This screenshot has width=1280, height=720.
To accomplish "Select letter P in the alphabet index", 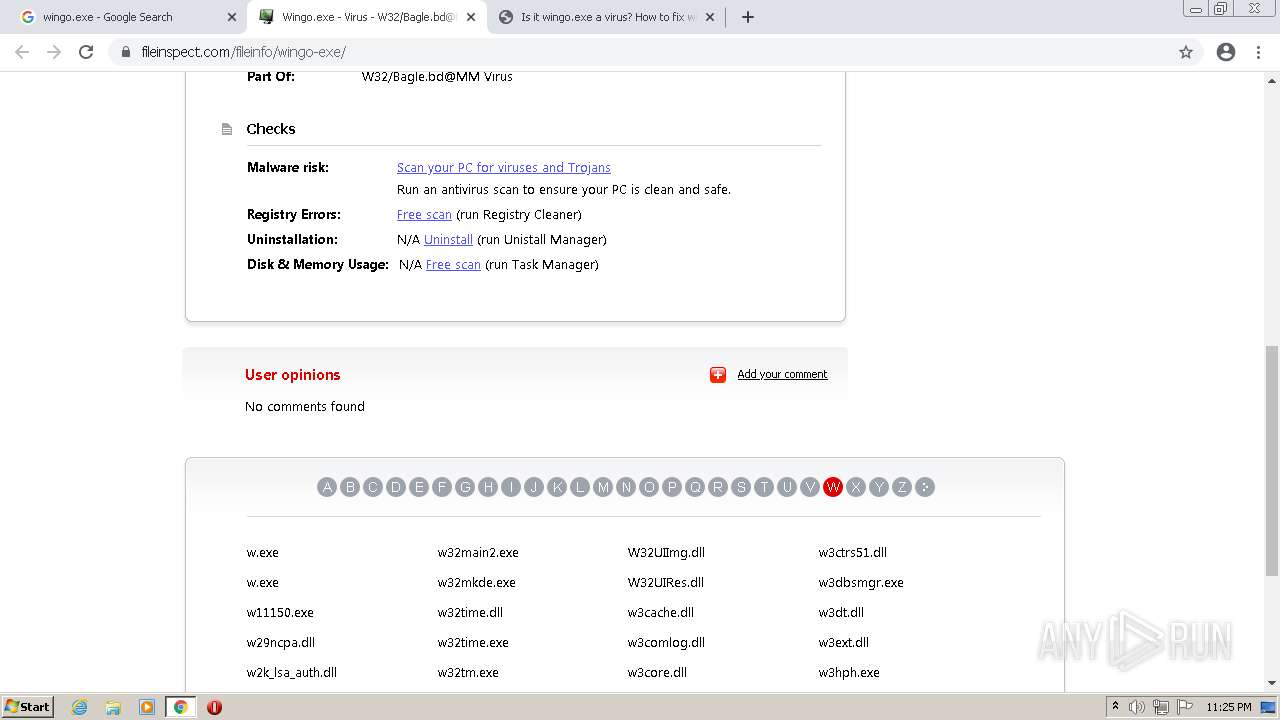I will (672, 487).
